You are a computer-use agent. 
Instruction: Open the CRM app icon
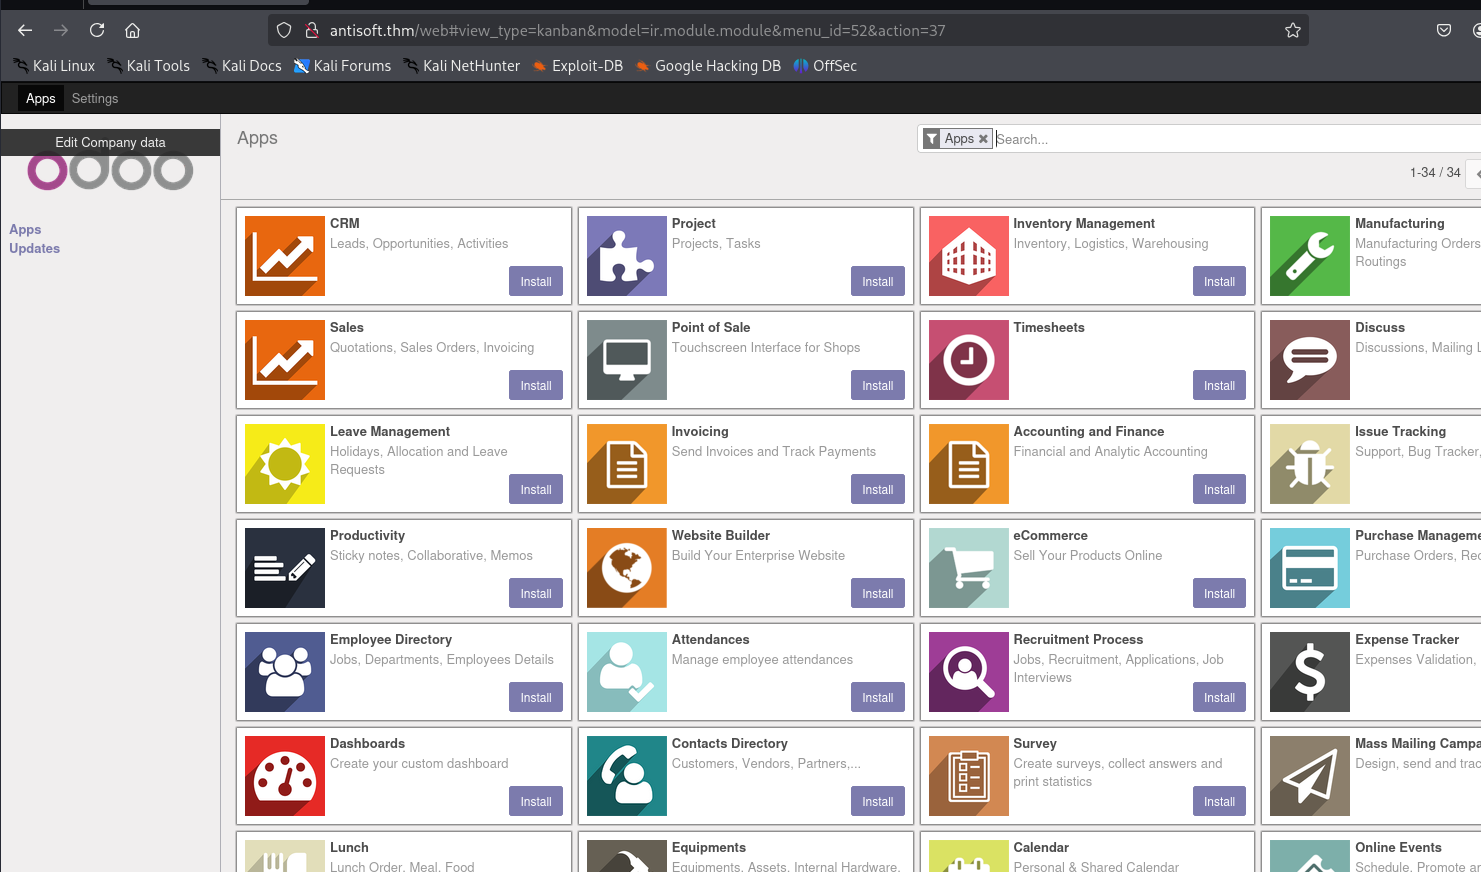[x=285, y=256]
